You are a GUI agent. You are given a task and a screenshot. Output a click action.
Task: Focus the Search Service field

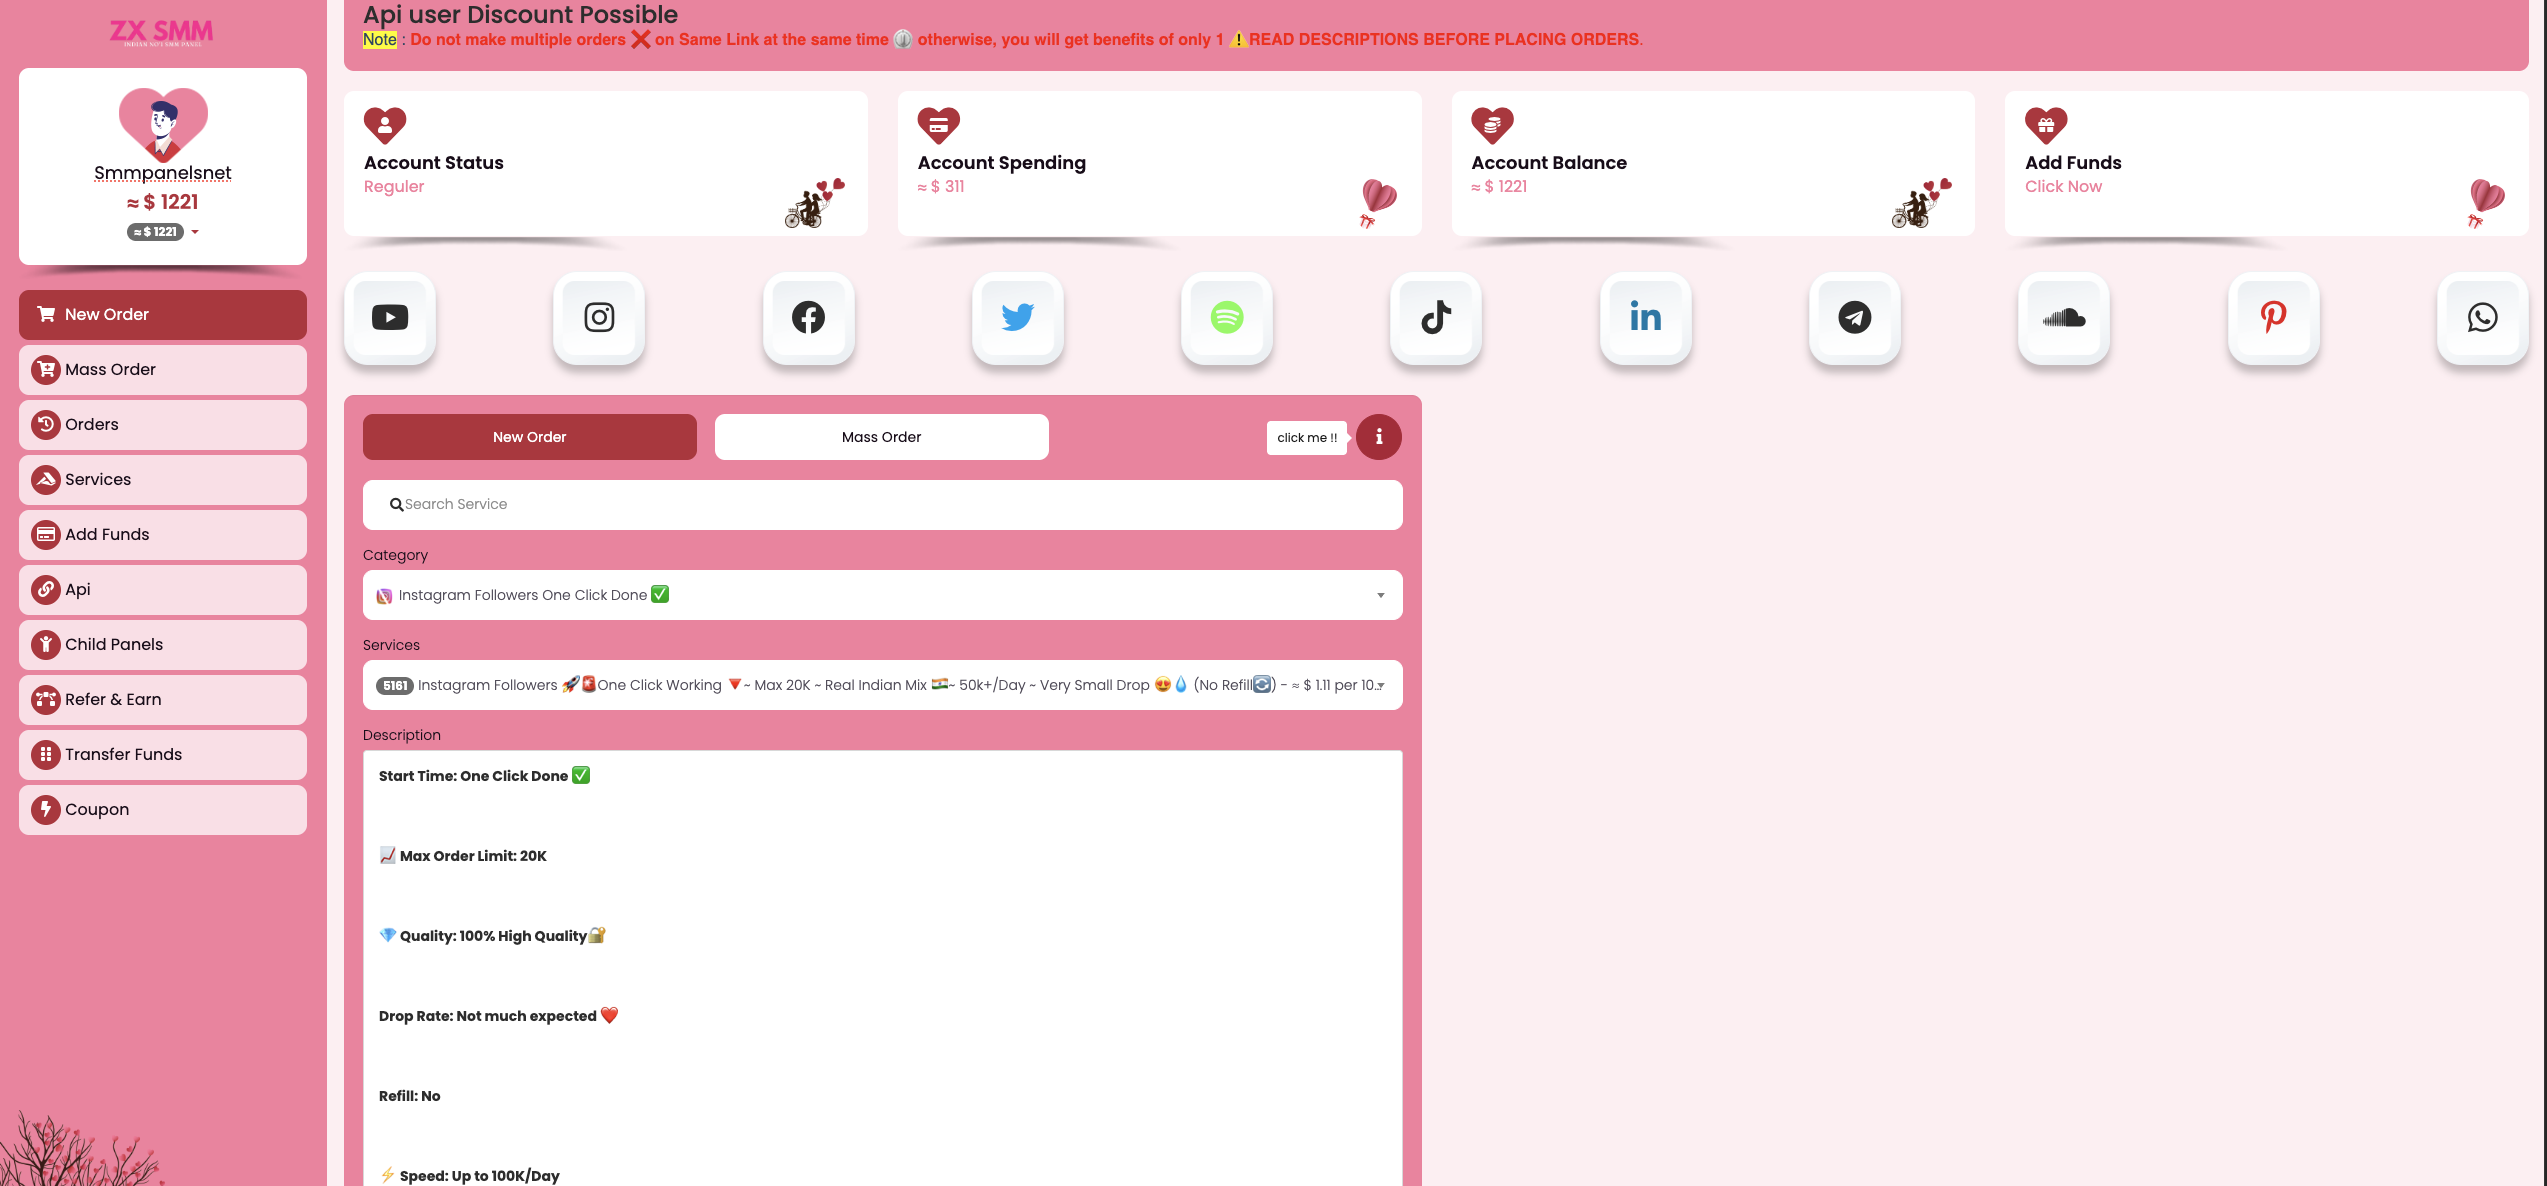pos(882,505)
